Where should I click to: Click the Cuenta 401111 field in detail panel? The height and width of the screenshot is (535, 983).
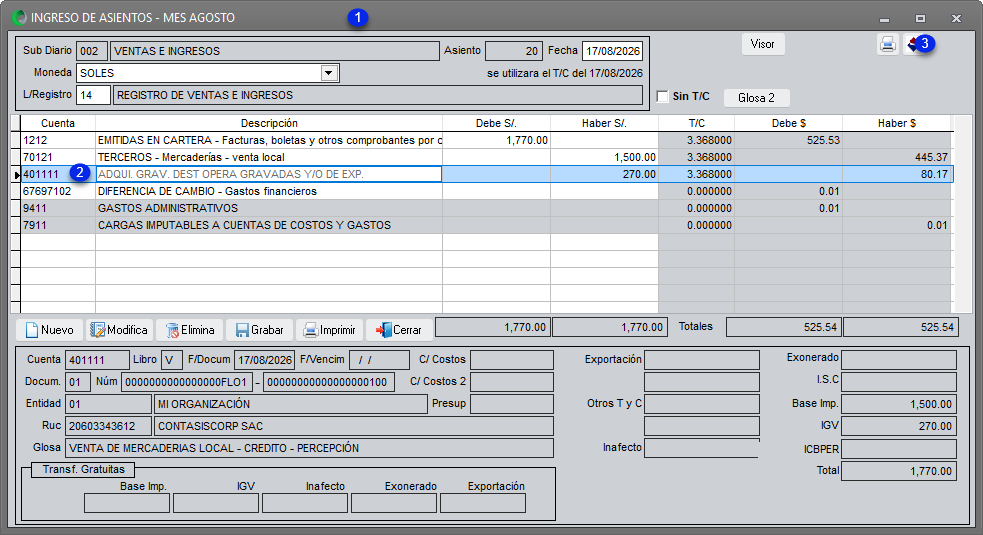click(97, 359)
